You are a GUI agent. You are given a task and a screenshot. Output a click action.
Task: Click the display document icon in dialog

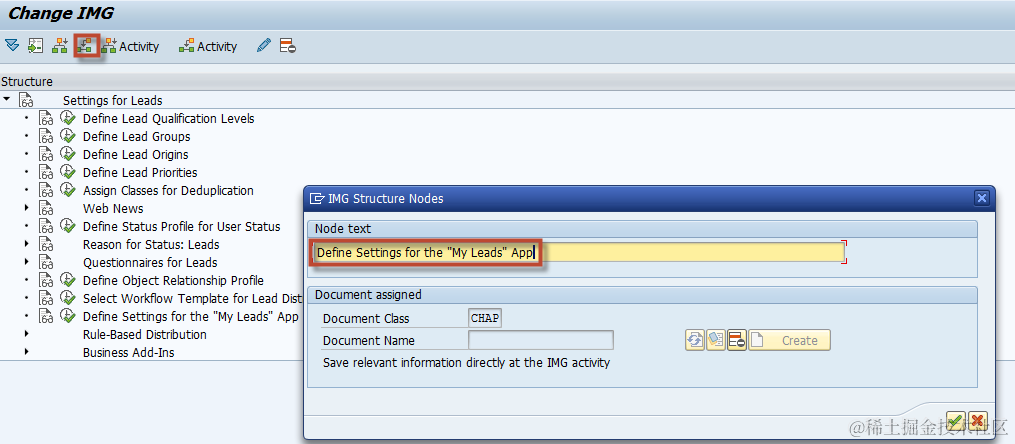click(715, 340)
